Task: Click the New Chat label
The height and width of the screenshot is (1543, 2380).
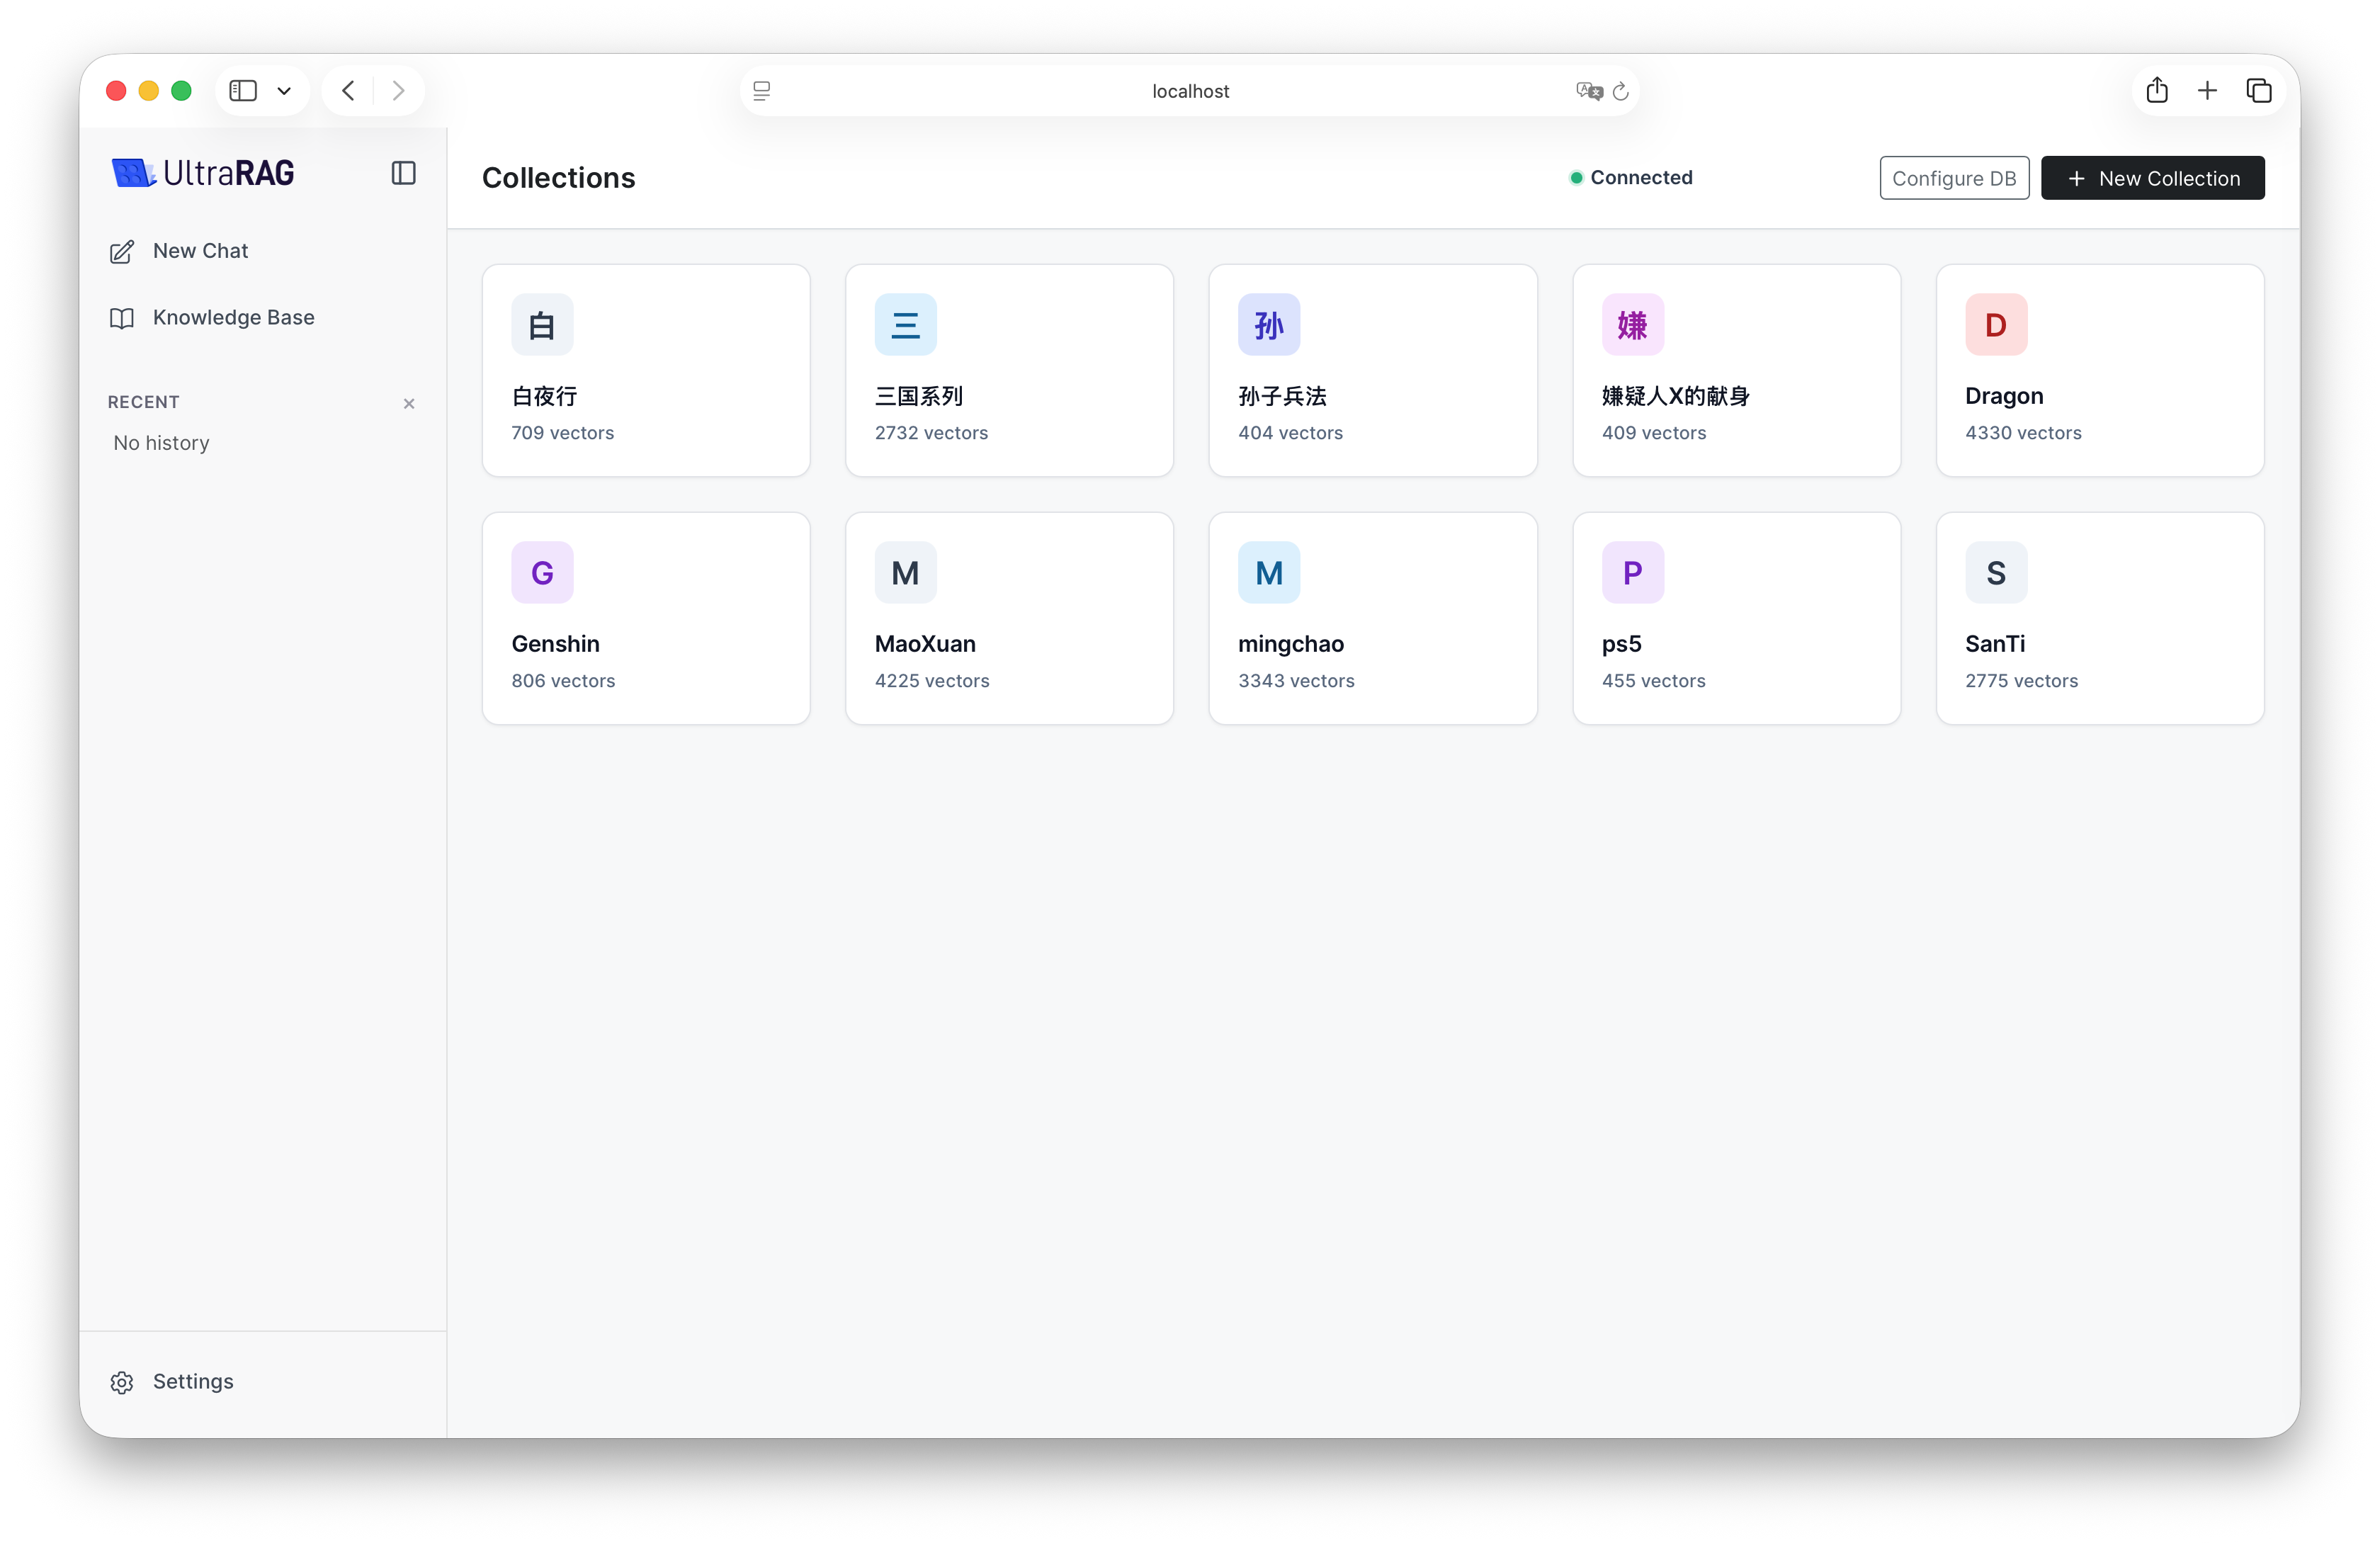Action: 200,251
